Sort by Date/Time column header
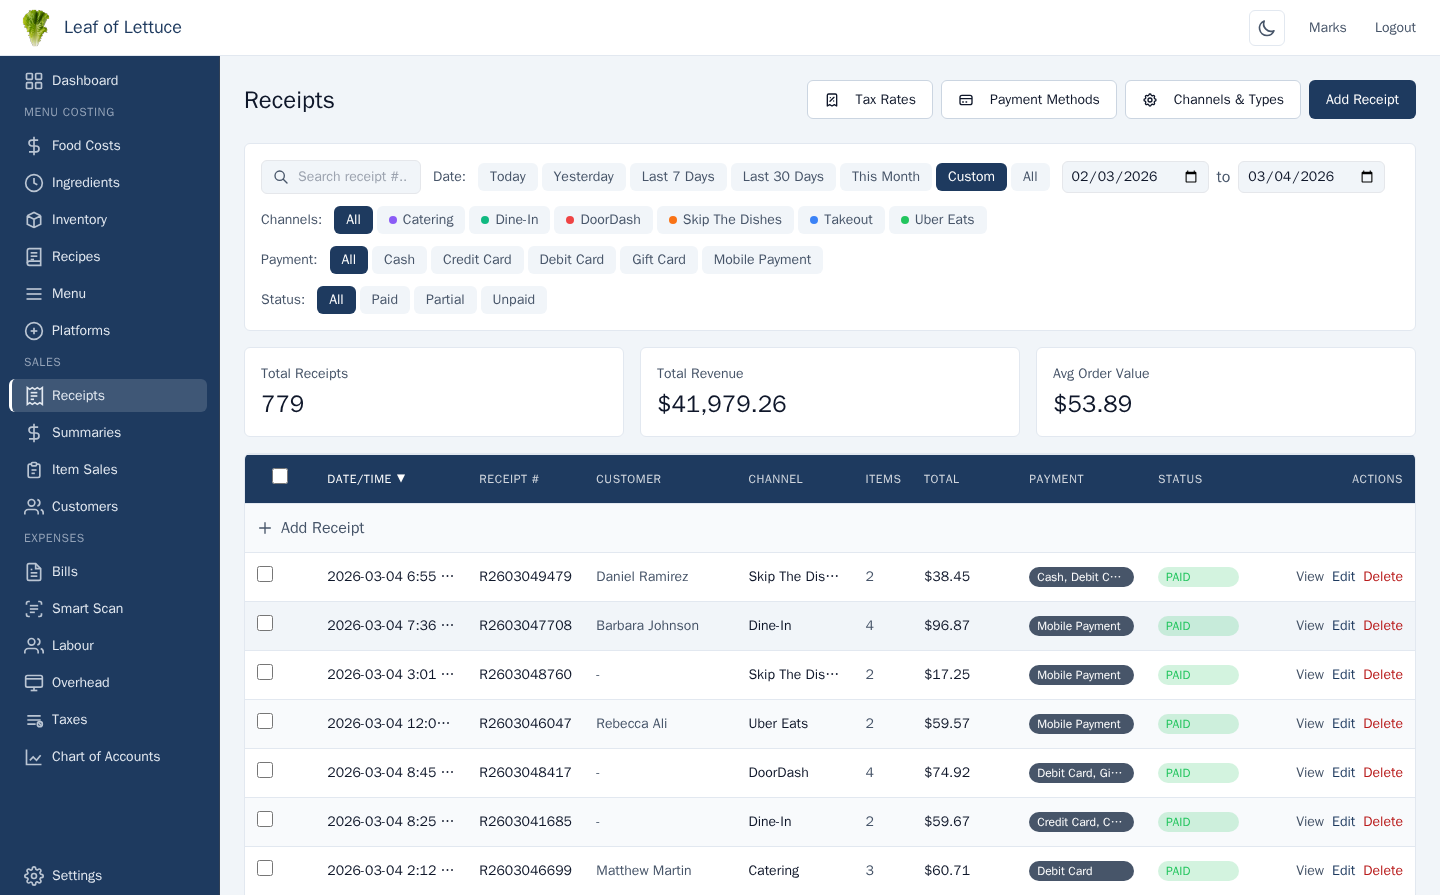Viewport: 1440px width, 895px height. tap(366, 479)
